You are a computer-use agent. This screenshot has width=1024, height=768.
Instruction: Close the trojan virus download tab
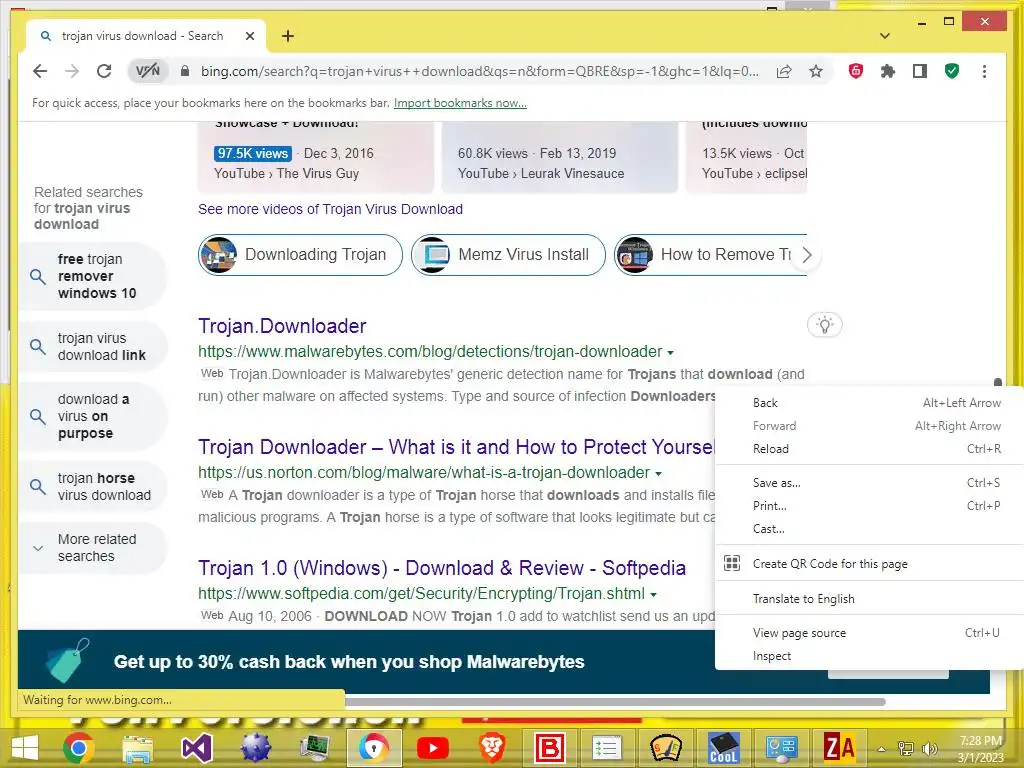[x=249, y=36]
